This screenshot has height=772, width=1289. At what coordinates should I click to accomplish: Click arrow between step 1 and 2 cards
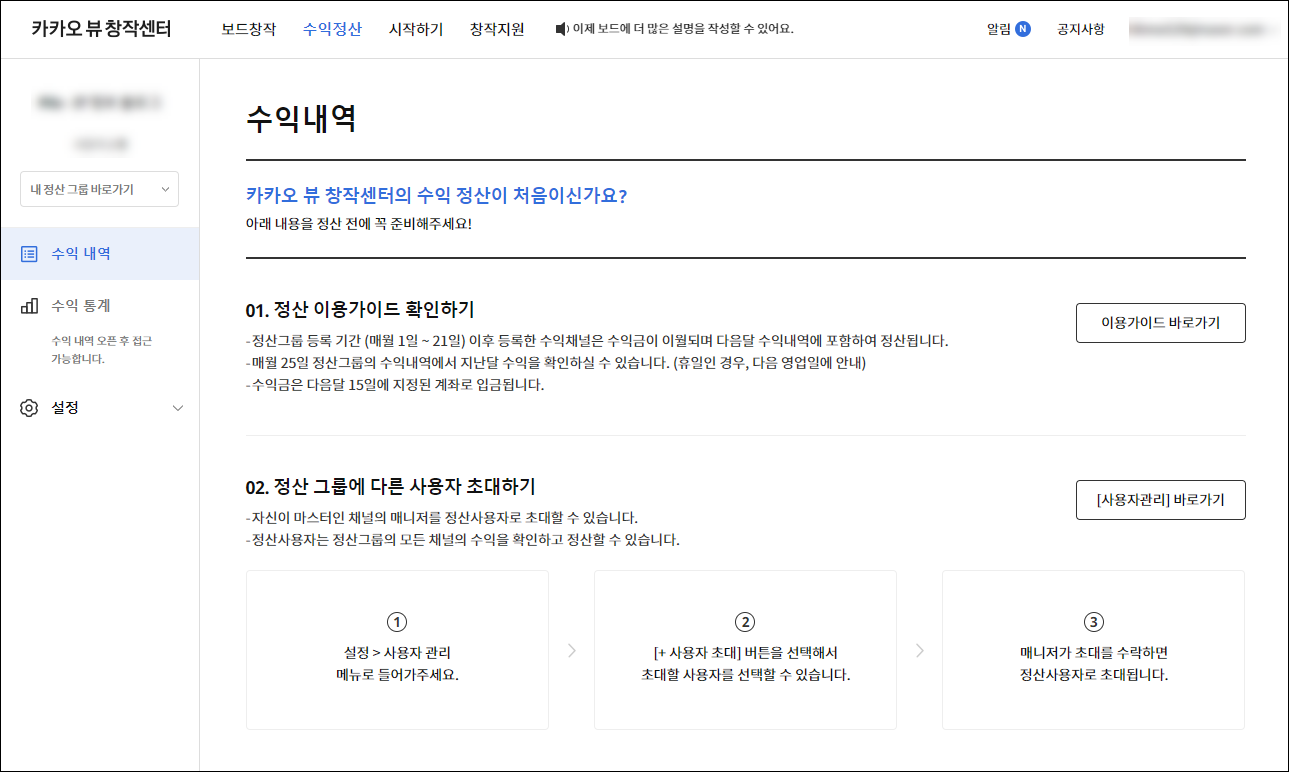(572, 651)
